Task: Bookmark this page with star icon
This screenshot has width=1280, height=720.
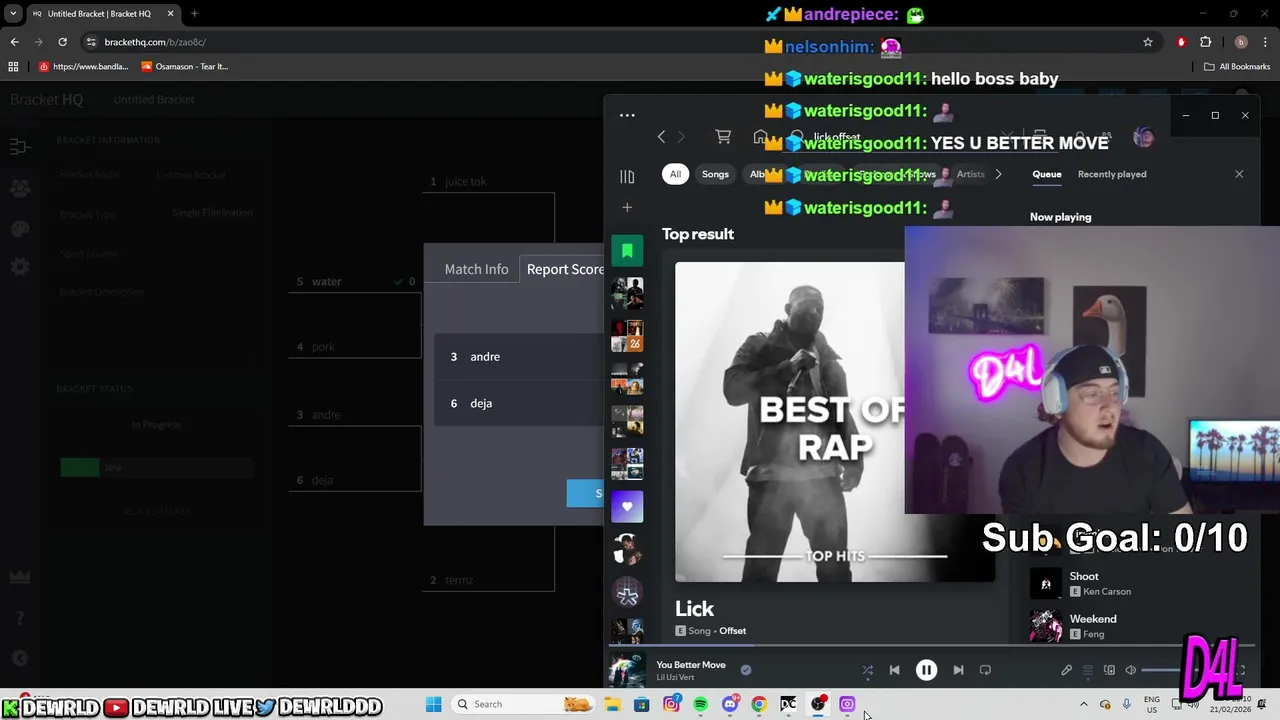Action: pos(1148,42)
